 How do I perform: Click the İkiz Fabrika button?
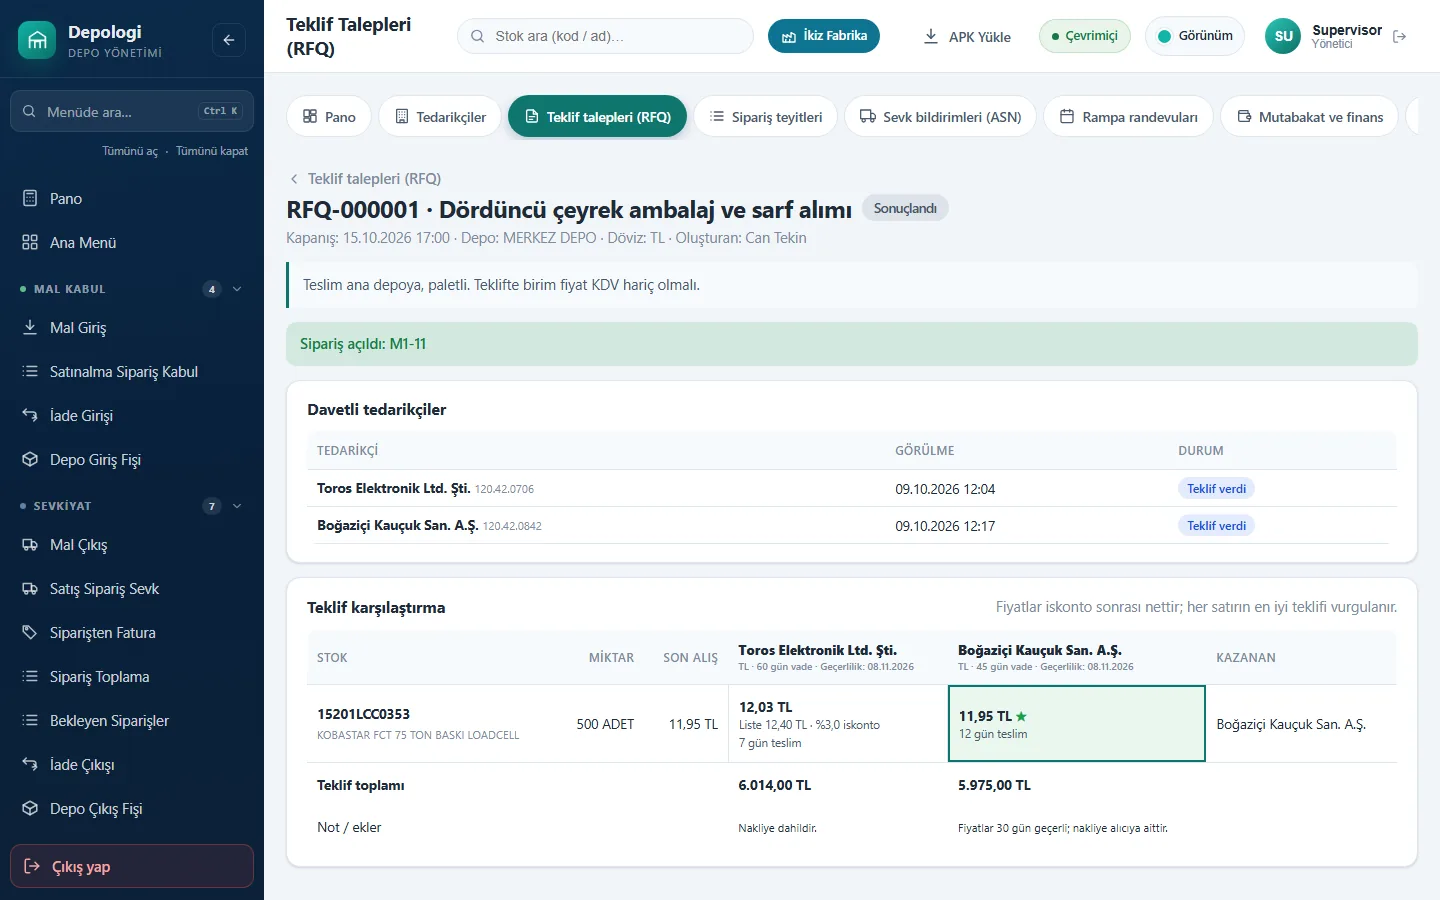point(824,36)
